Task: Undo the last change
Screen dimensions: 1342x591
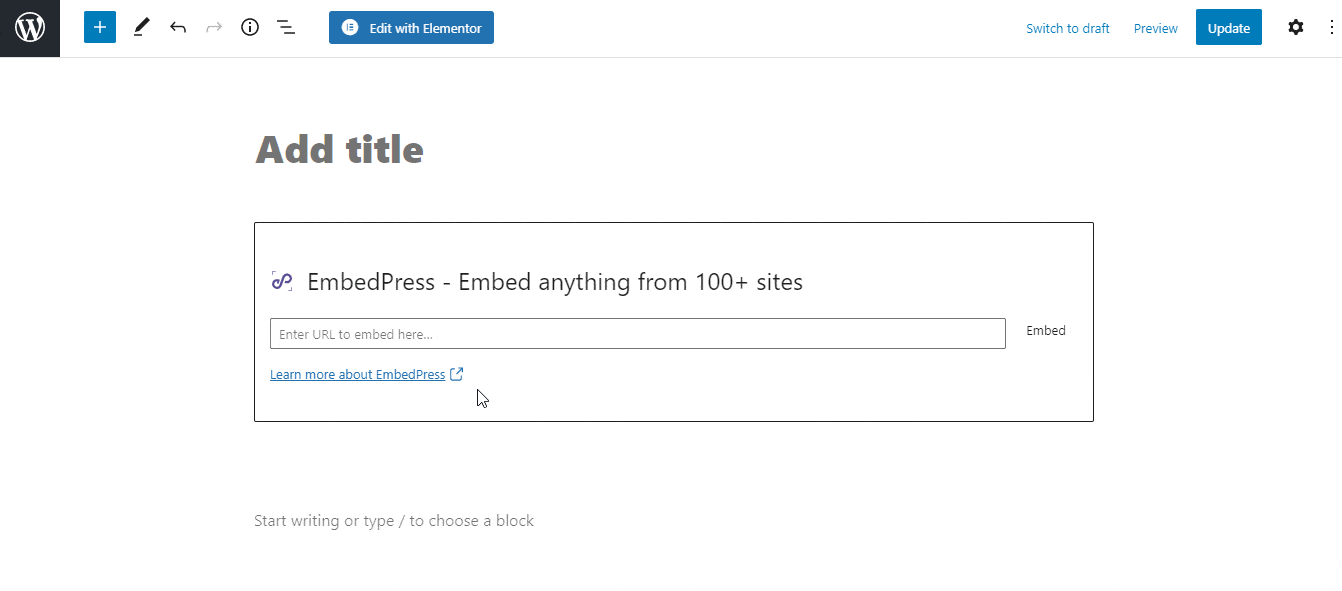Action: click(178, 27)
